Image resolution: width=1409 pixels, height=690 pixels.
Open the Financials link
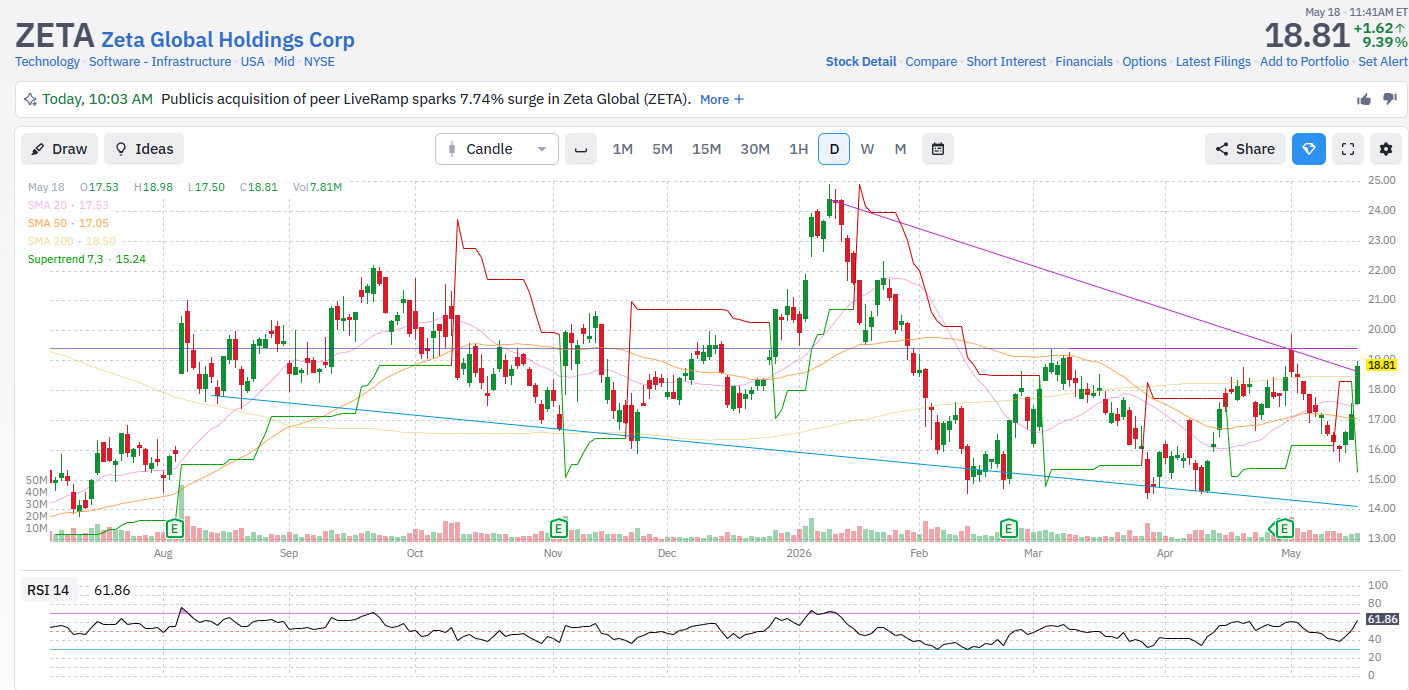(x=1084, y=62)
